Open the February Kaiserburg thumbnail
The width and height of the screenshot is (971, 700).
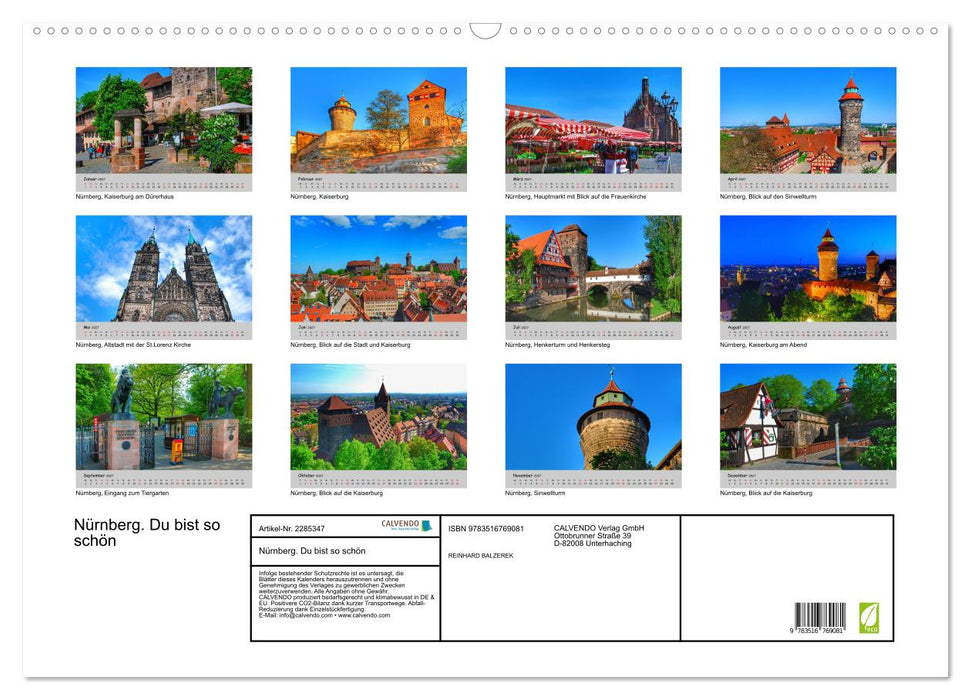click(x=378, y=120)
